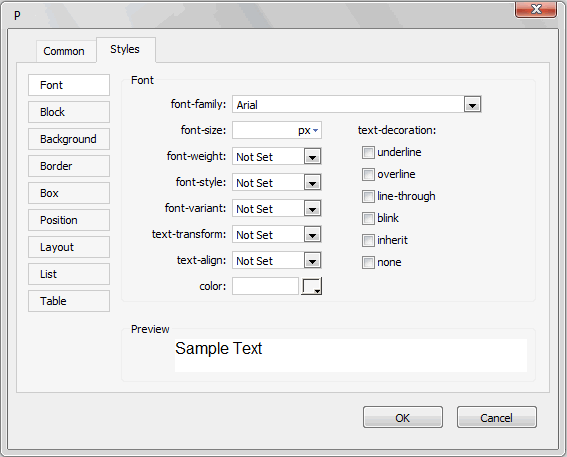Open the color picker swatch button

point(311,286)
